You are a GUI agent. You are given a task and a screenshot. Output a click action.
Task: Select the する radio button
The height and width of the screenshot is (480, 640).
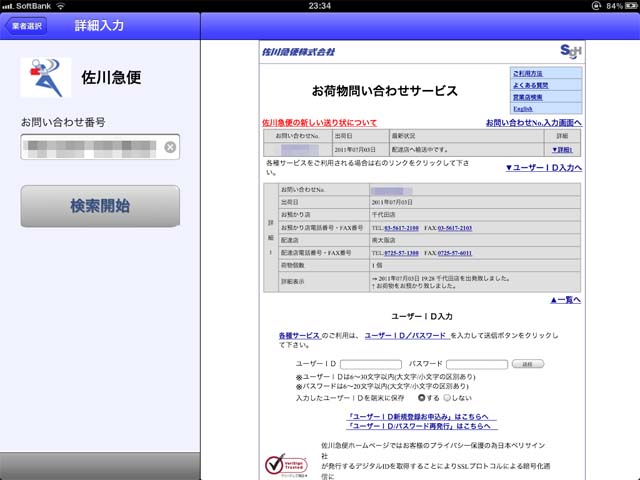(x=422, y=398)
